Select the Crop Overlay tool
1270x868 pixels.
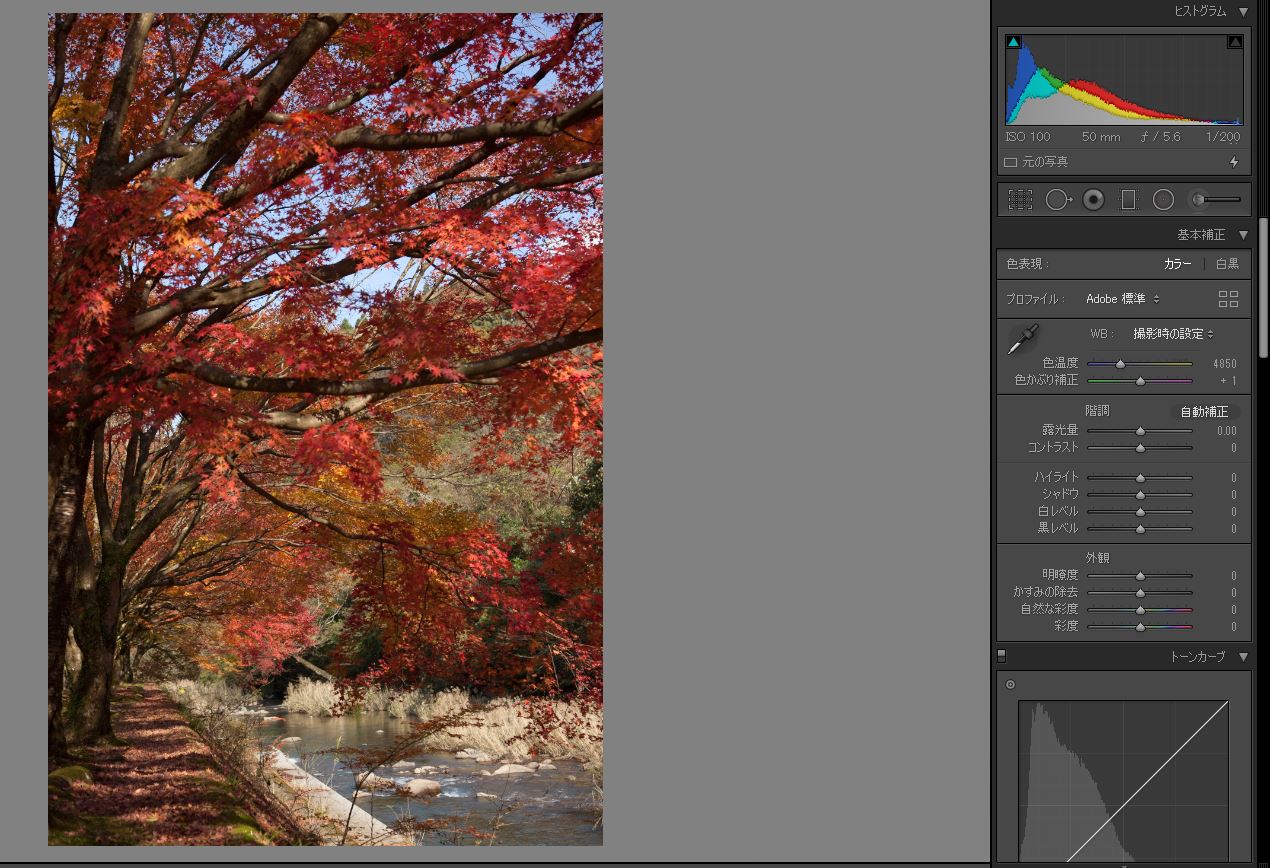(1020, 200)
